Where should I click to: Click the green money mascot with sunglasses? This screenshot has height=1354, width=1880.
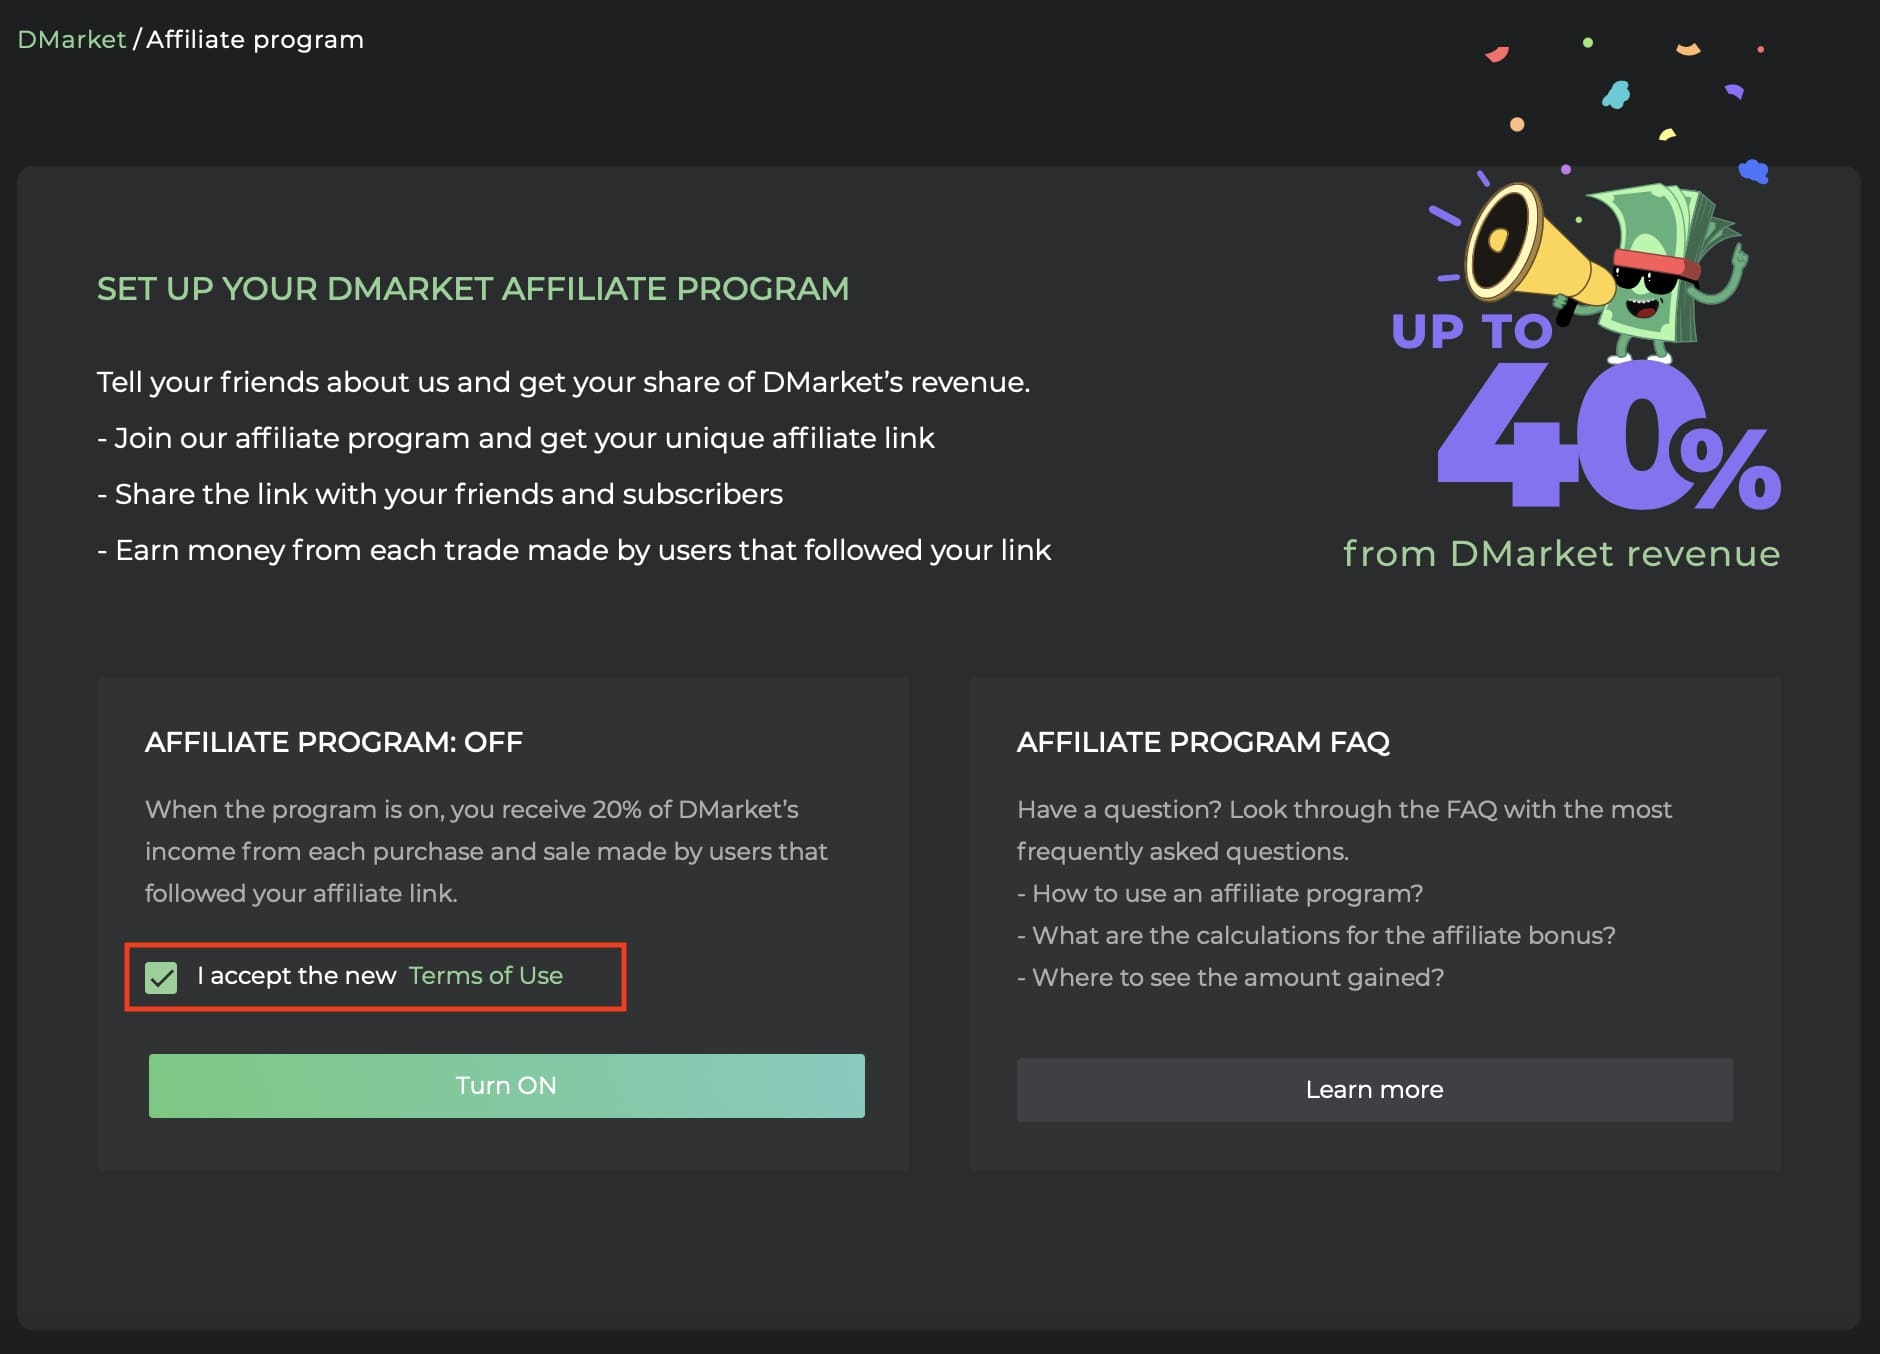pos(1665,270)
